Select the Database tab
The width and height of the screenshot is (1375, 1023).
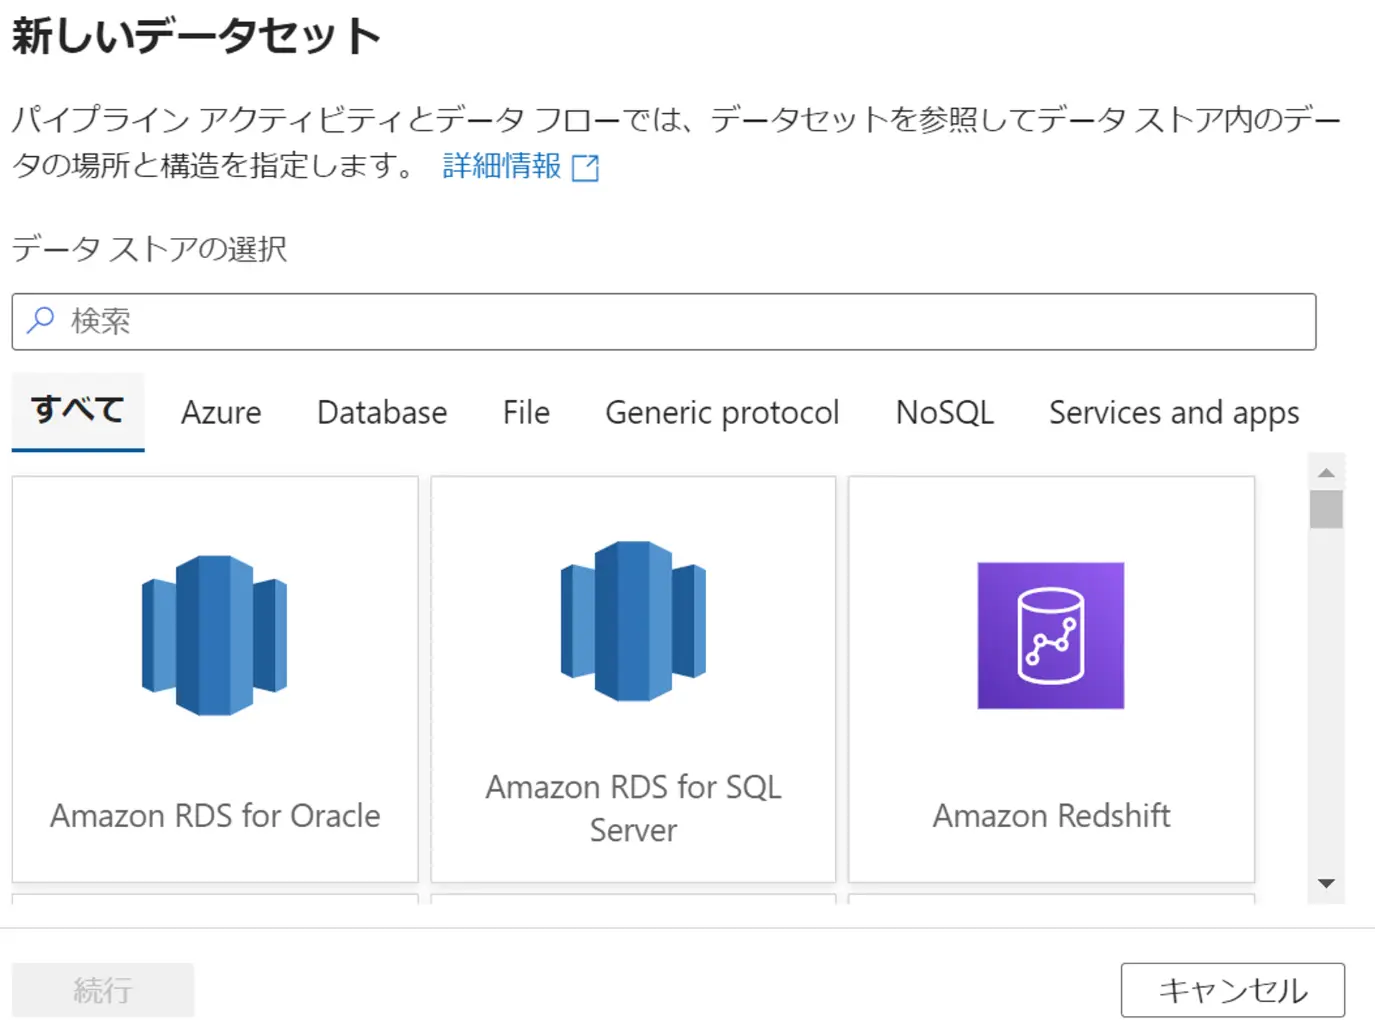(382, 412)
